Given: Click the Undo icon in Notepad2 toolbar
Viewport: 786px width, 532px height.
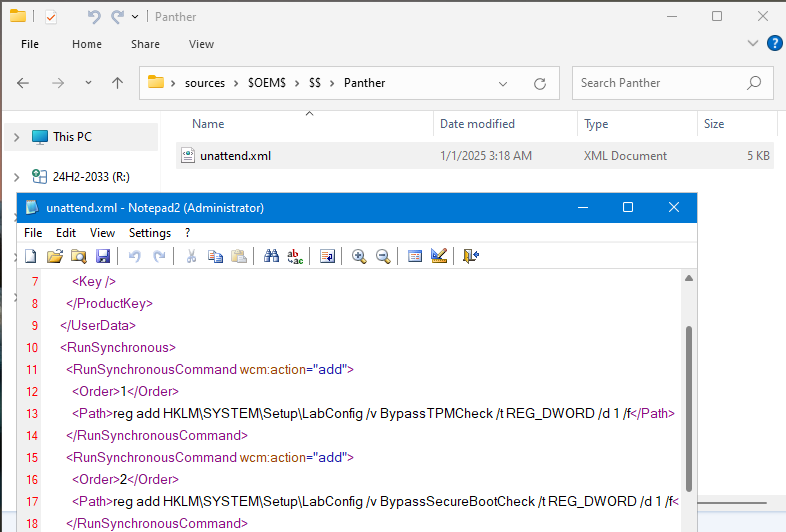Looking at the screenshot, I should pyautogui.click(x=134, y=256).
